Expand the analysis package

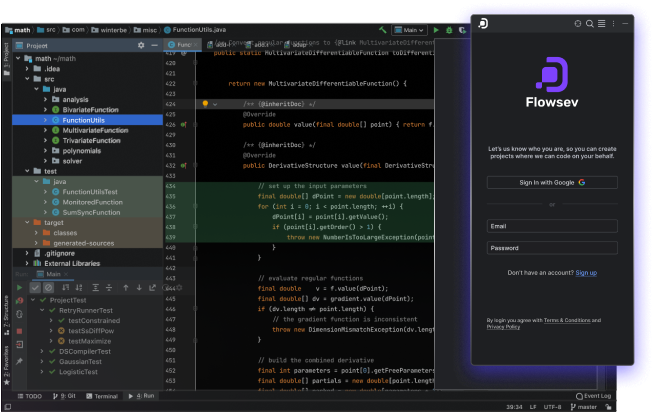click(46, 99)
